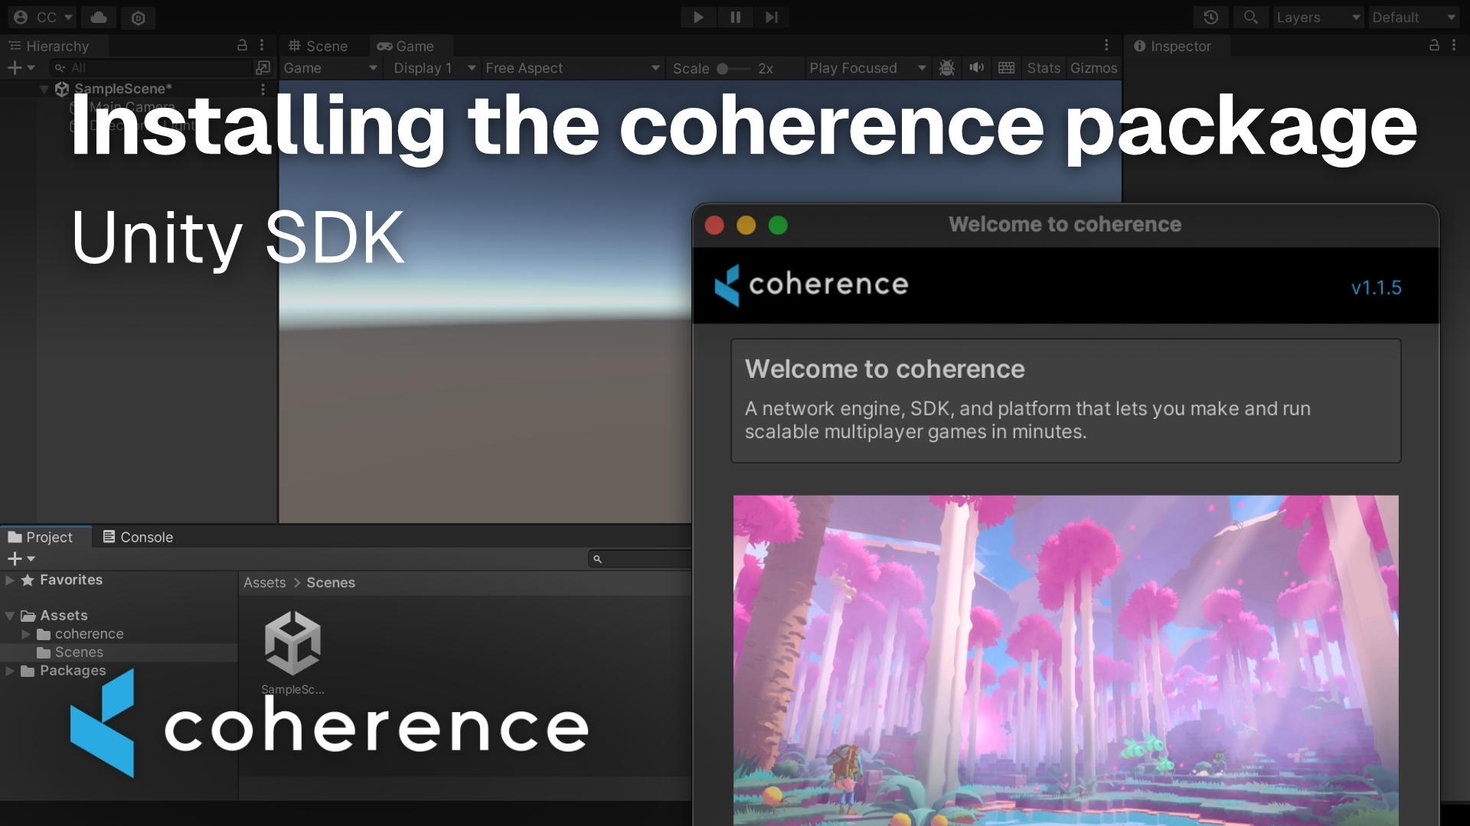Lock the Inspector panel with lock icon
The image size is (1470, 826).
coord(1434,46)
